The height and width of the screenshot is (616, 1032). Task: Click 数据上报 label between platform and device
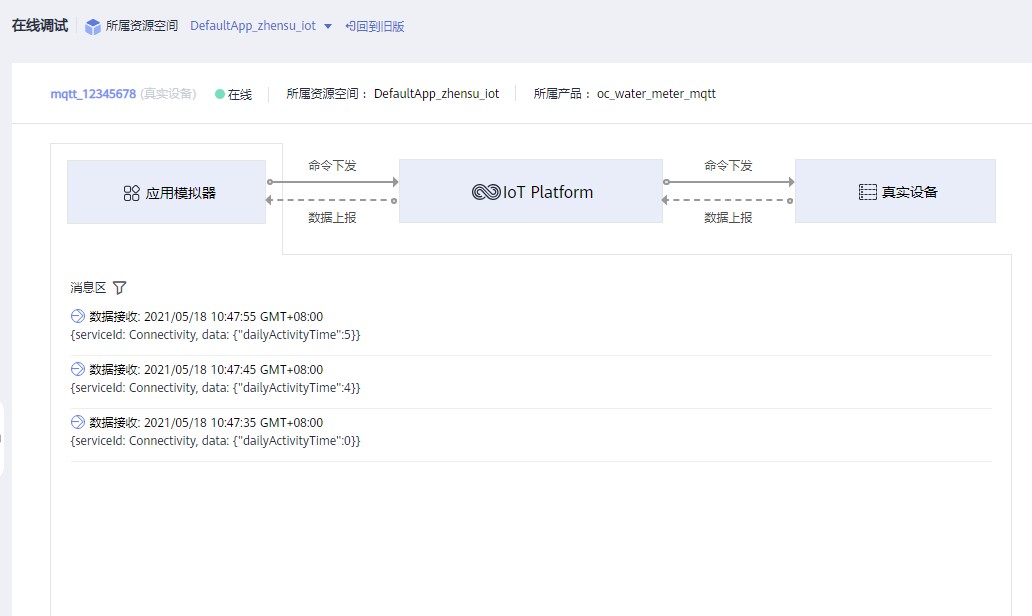pyautogui.click(x=728, y=218)
